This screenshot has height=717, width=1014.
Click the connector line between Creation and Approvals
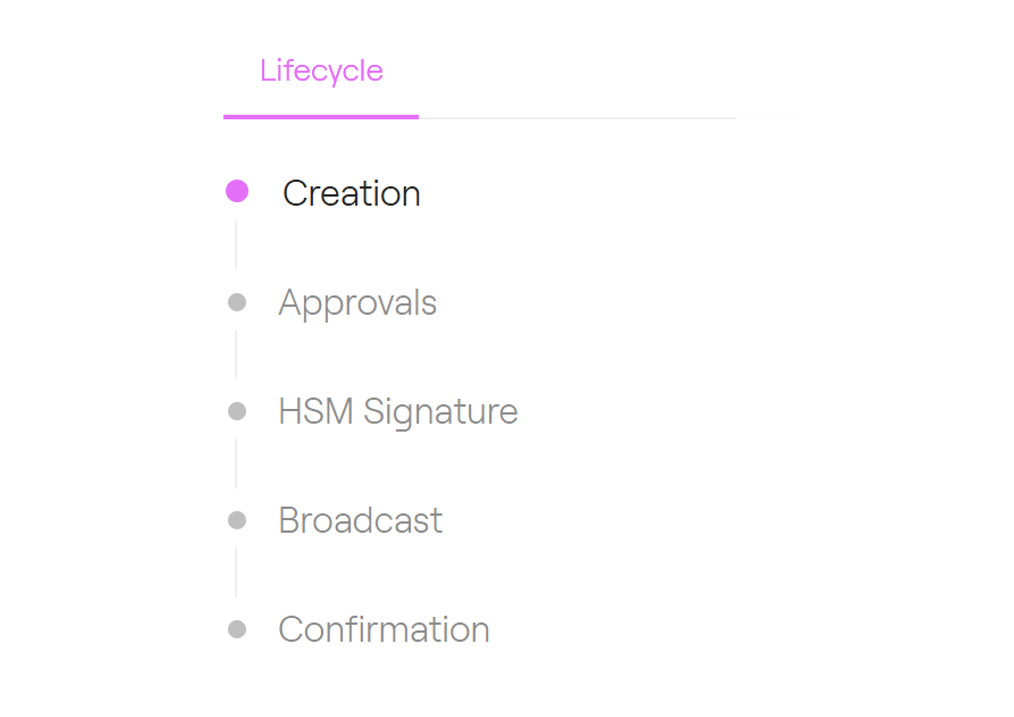coord(236,246)
